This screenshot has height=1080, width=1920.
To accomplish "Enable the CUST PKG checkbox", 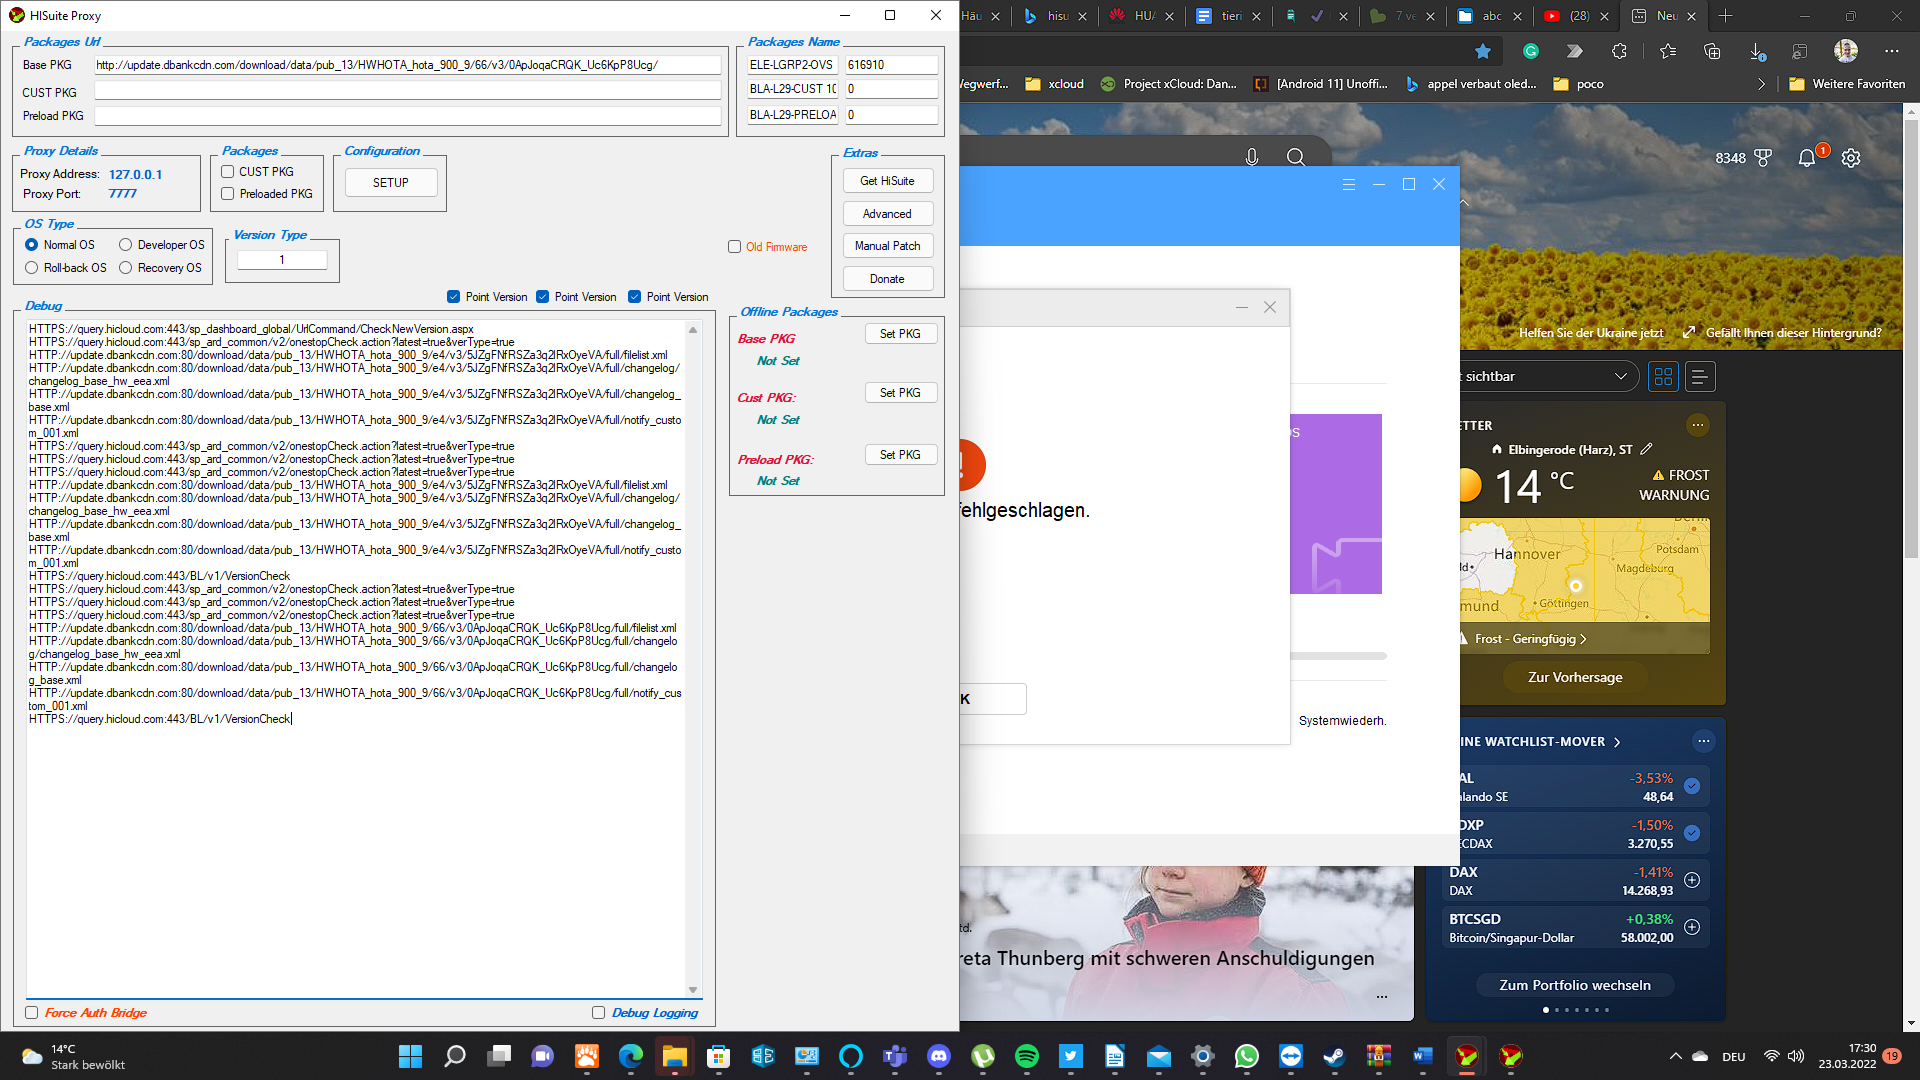I will [x=228, y=172].
